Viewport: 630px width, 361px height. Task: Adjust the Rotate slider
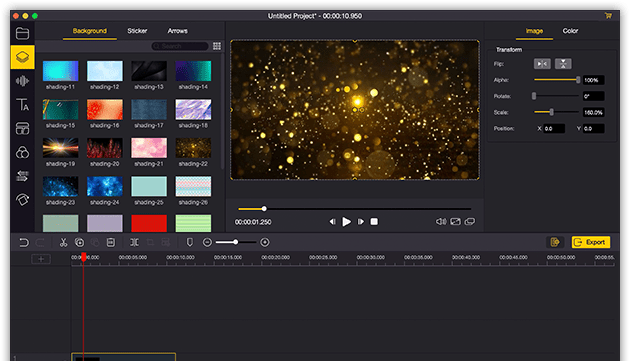557,96
